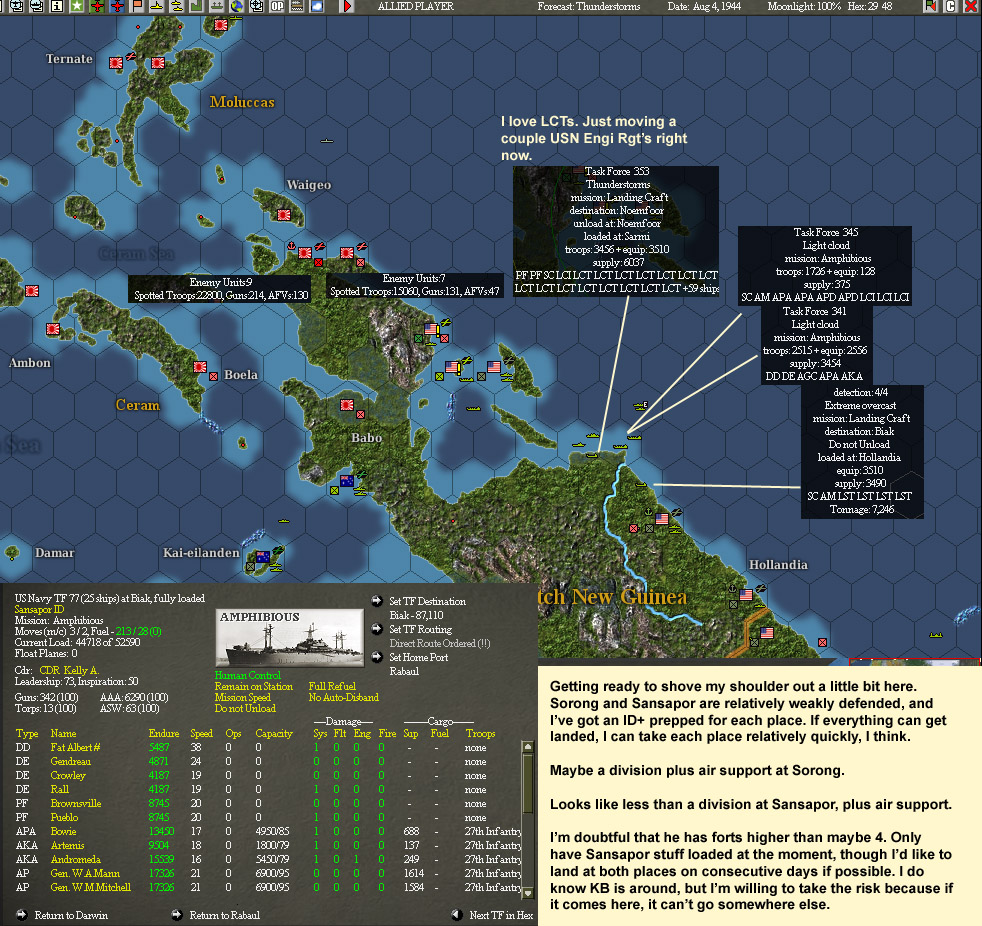
Task: Toggle the Do not Unload setting
Action: tap(245, 708)
